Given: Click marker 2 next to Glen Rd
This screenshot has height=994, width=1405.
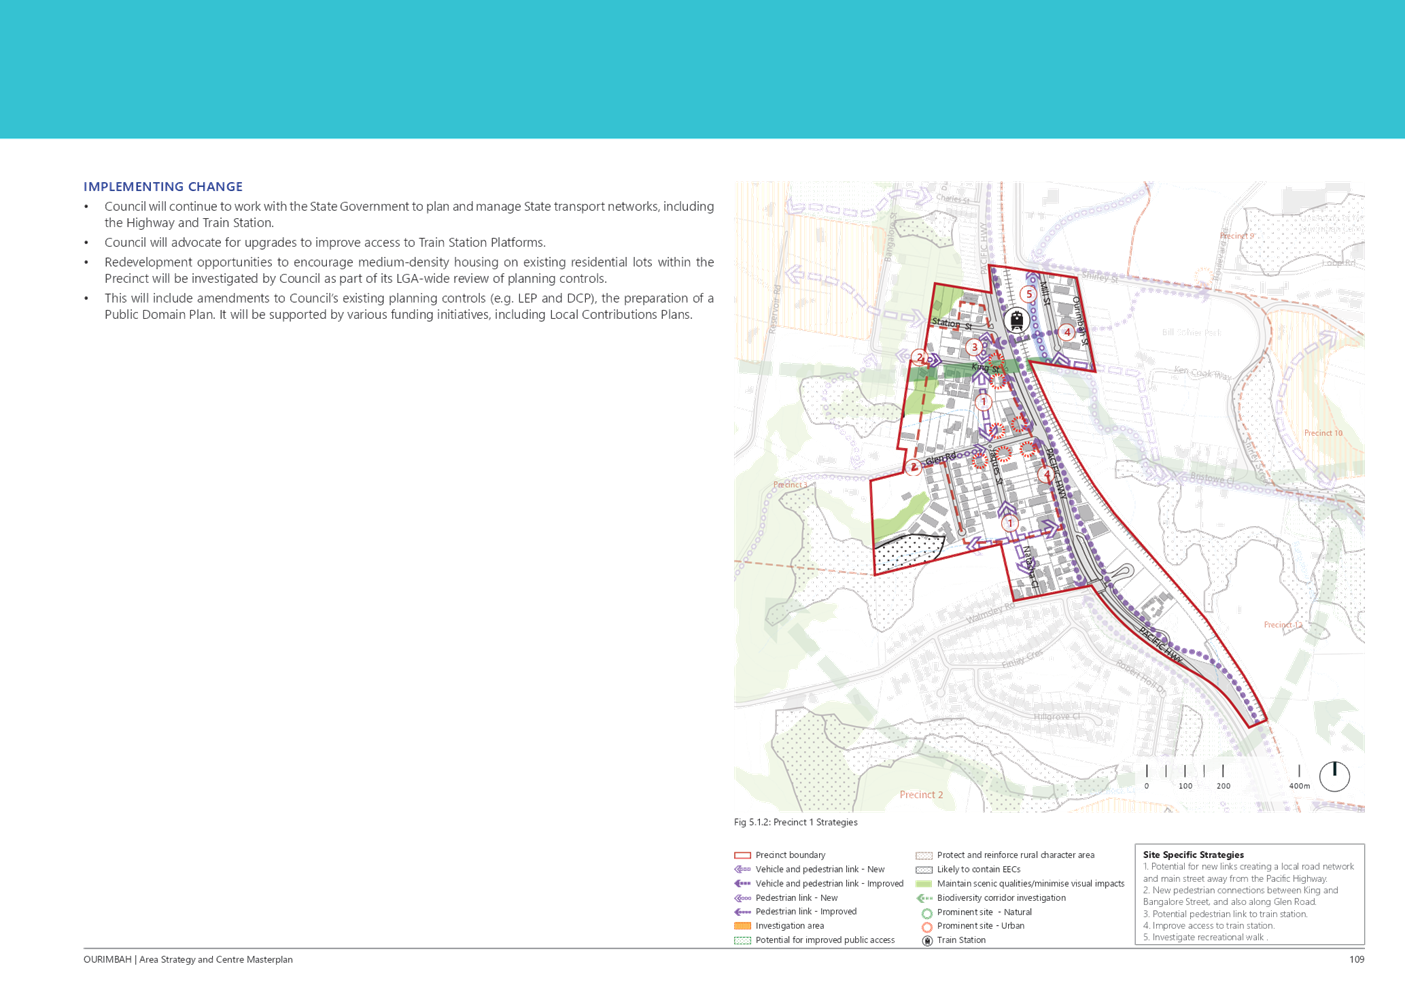Looking at the screenshot, I should tap(914, 467).
